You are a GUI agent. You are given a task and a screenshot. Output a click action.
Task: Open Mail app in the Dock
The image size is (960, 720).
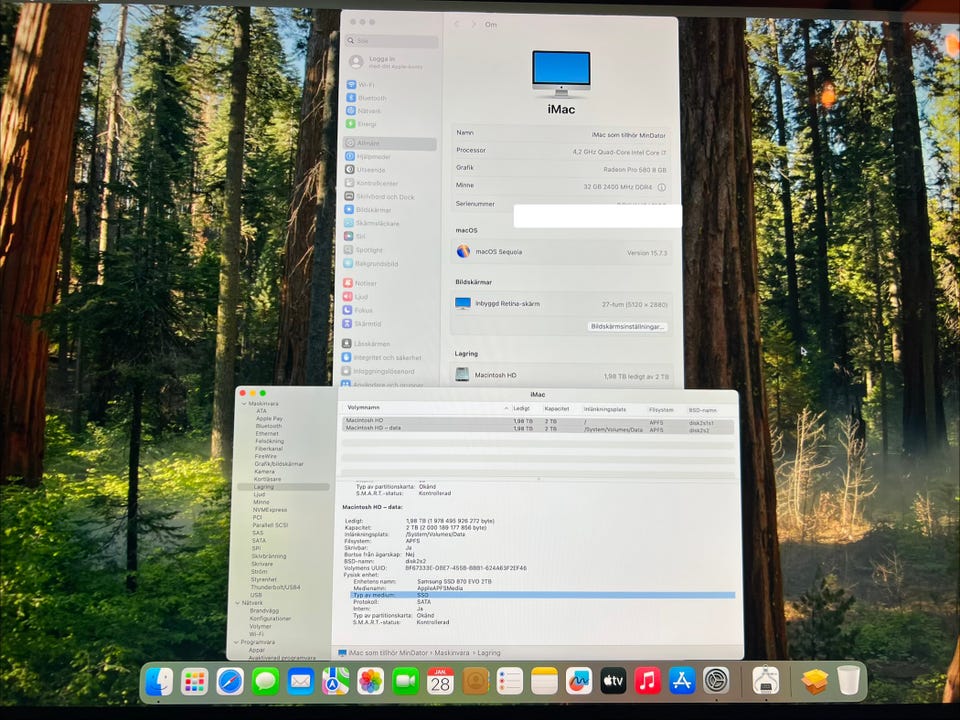click(x=301, y=681)
